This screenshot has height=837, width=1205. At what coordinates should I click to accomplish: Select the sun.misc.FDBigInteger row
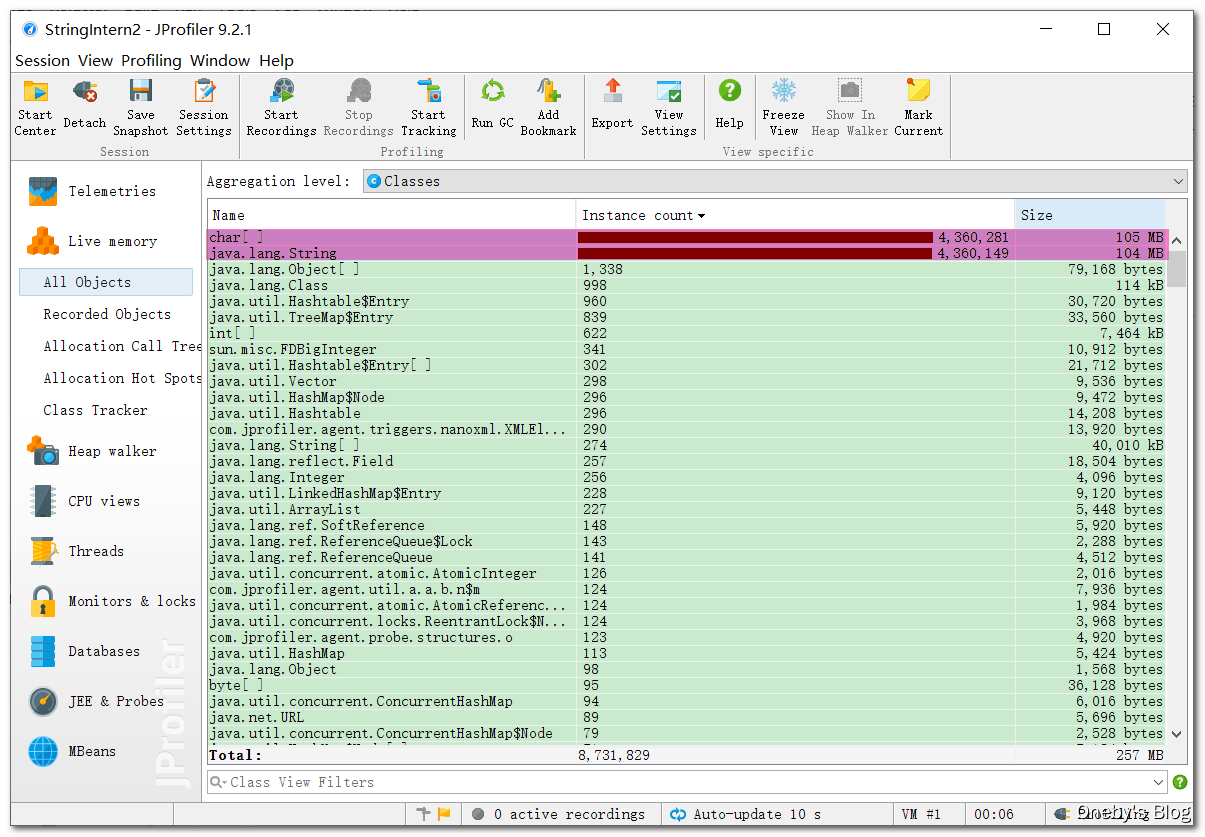686,349
